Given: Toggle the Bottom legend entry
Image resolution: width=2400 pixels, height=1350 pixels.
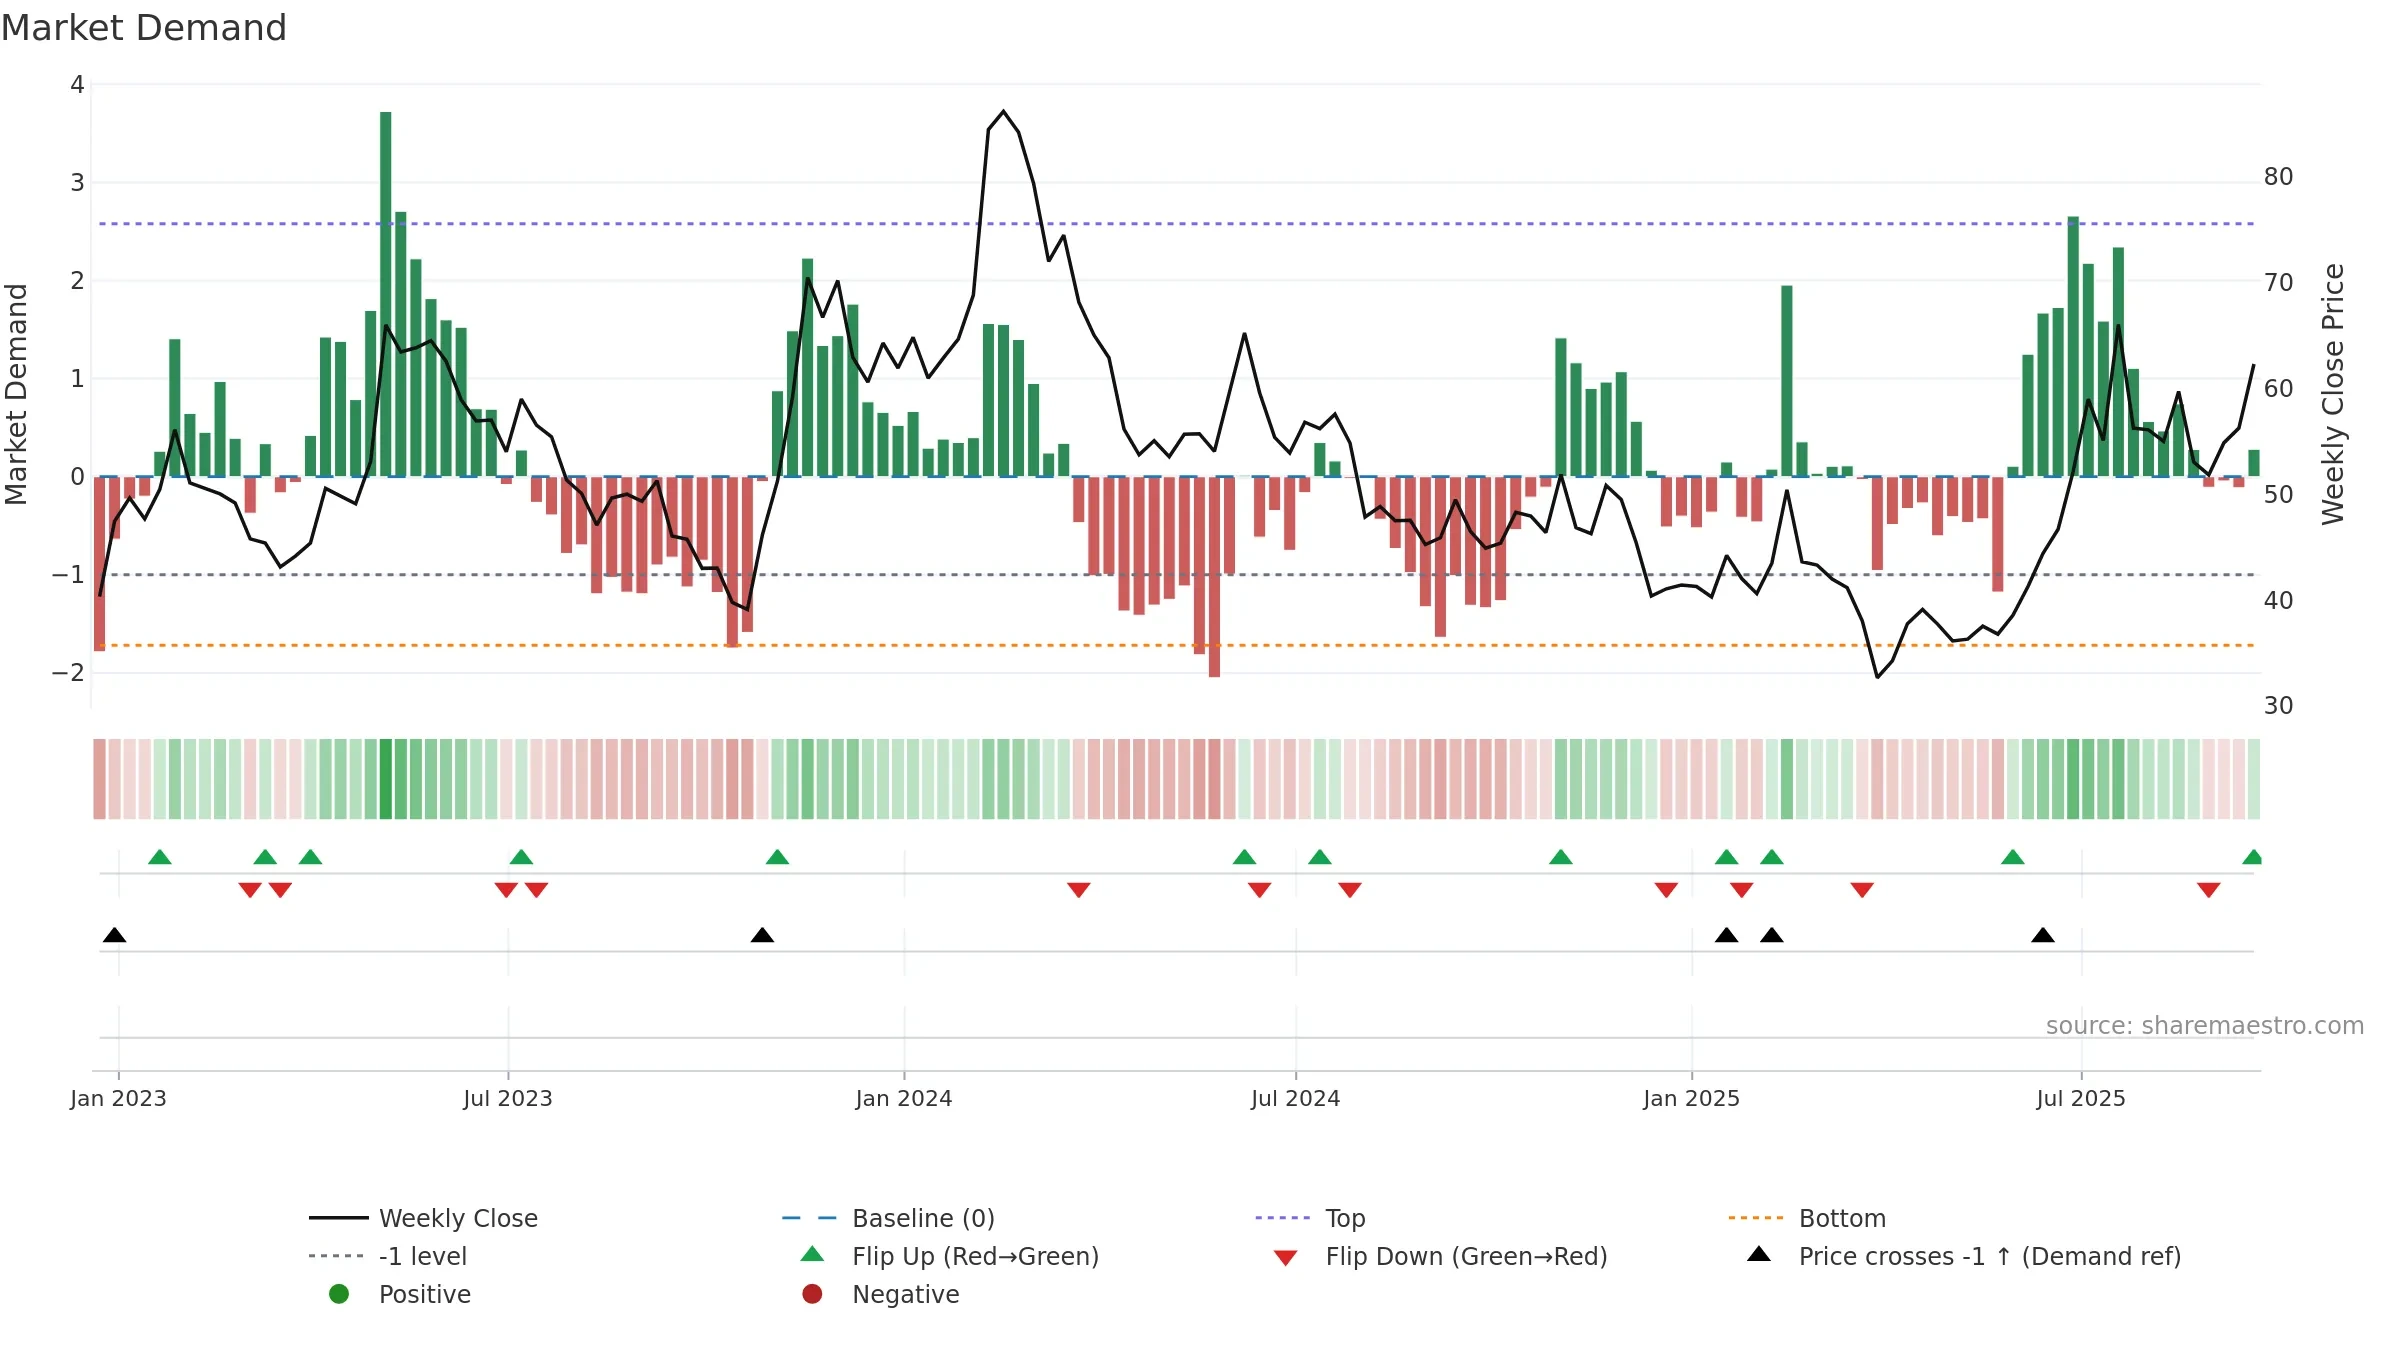Looking at the screenshot, I should pos(1806,1218).
